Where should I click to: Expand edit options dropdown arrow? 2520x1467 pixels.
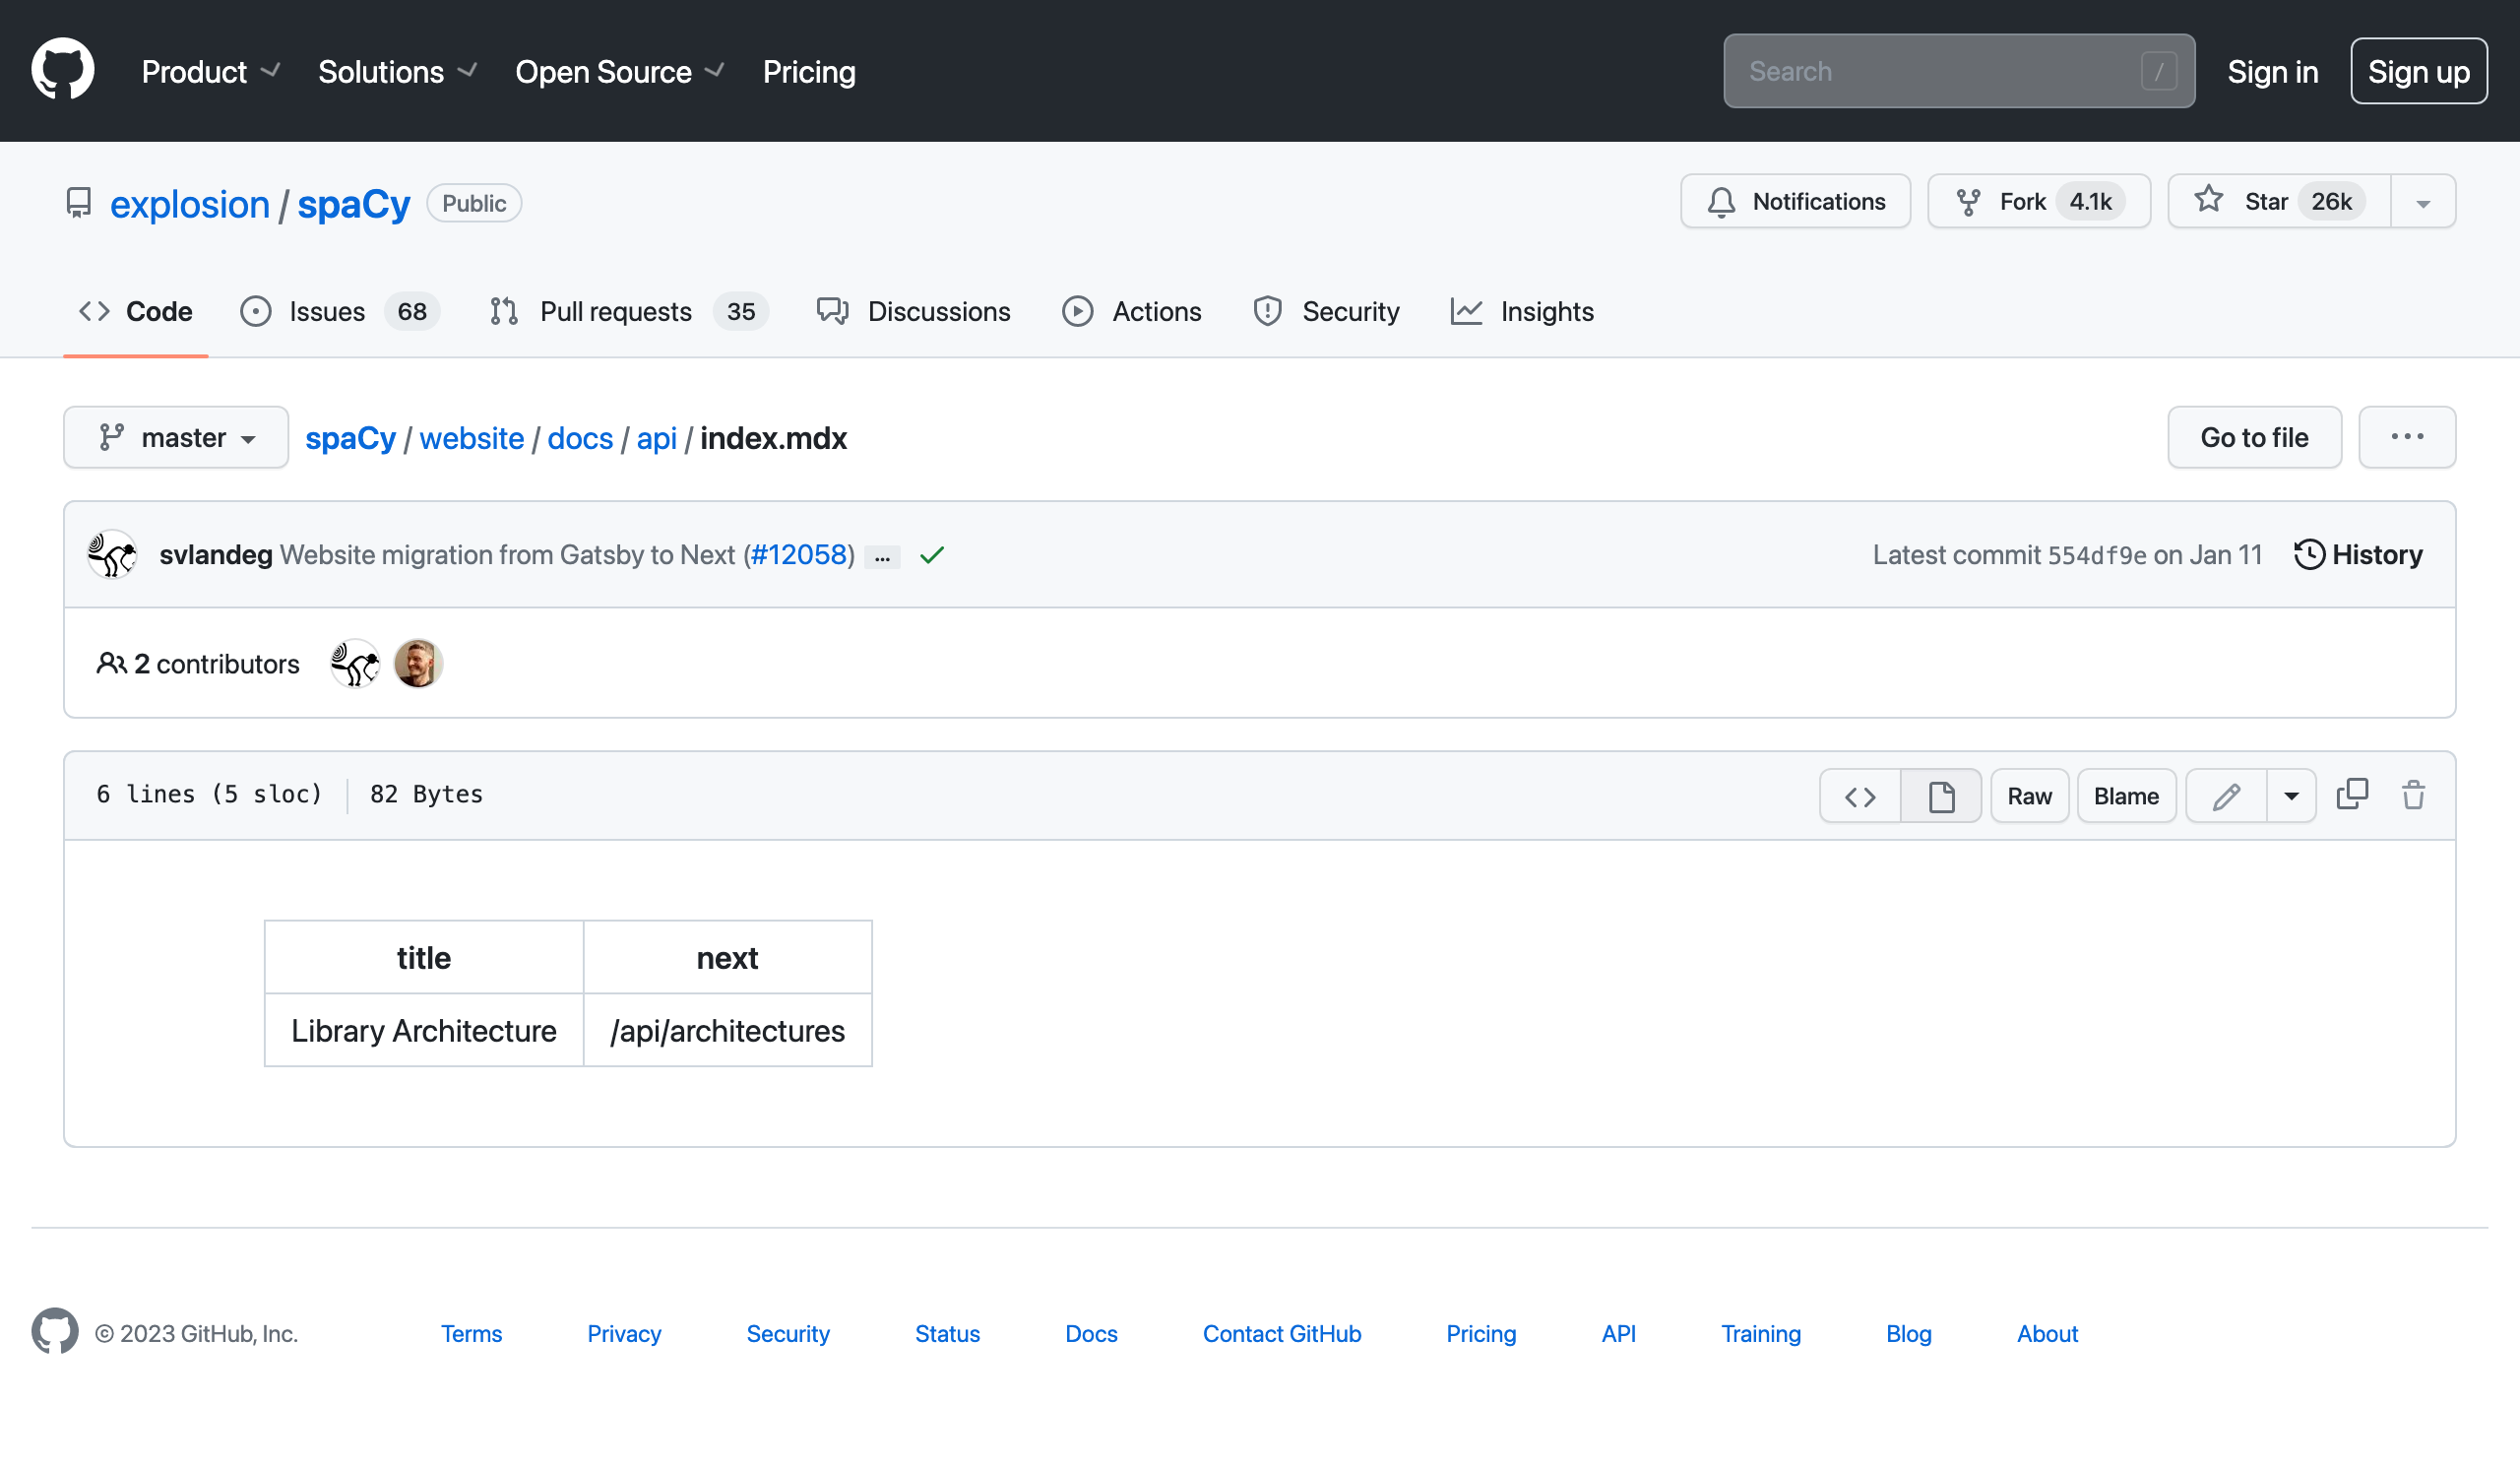2291,796
